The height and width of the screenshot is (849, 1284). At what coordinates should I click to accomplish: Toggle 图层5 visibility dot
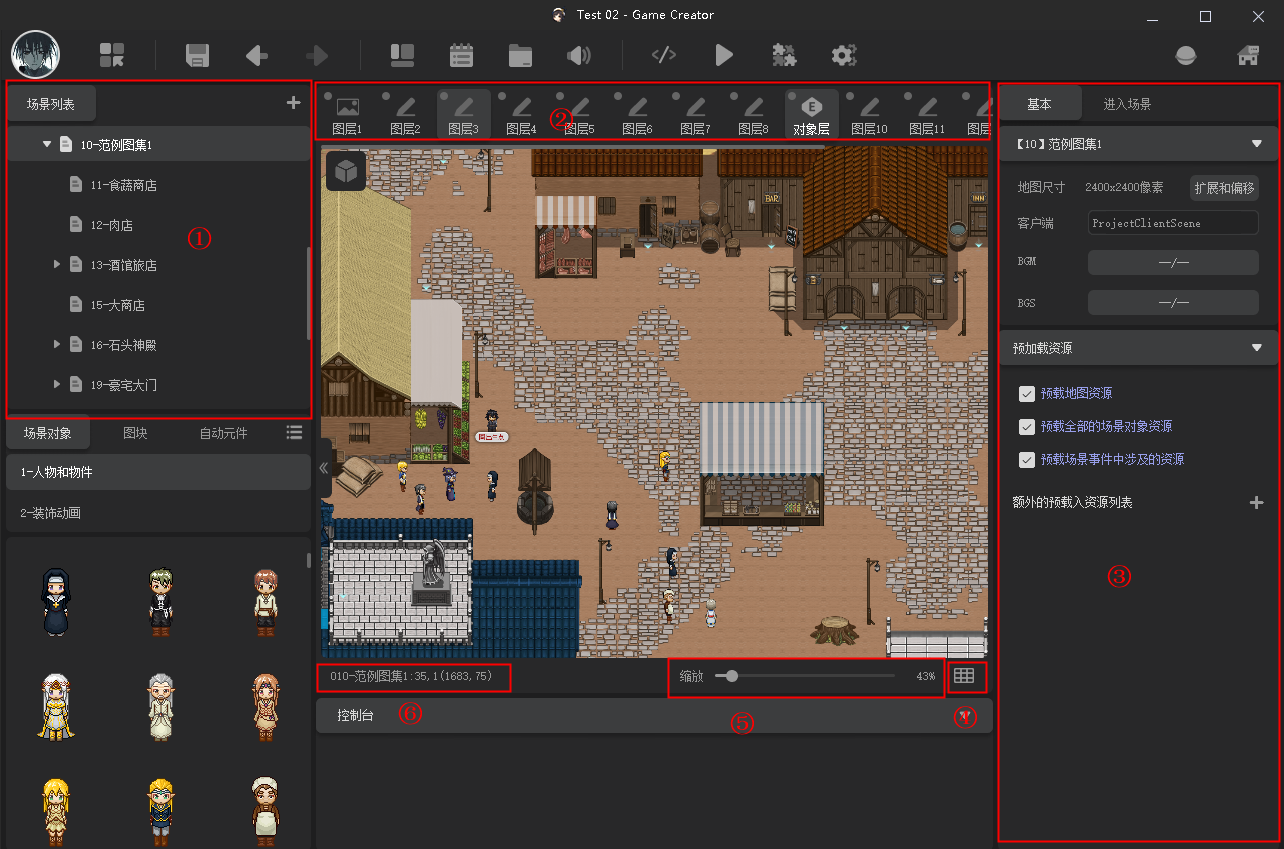(560, 97)
